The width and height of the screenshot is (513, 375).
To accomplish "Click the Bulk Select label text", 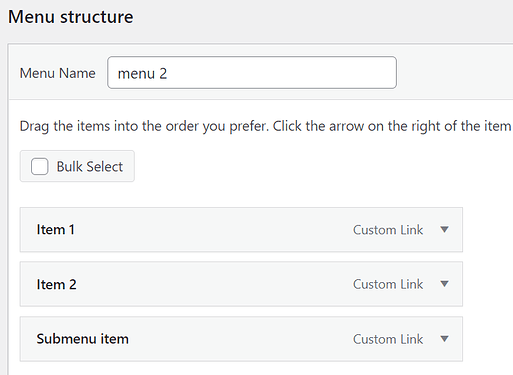I will (x=90, y=166).
